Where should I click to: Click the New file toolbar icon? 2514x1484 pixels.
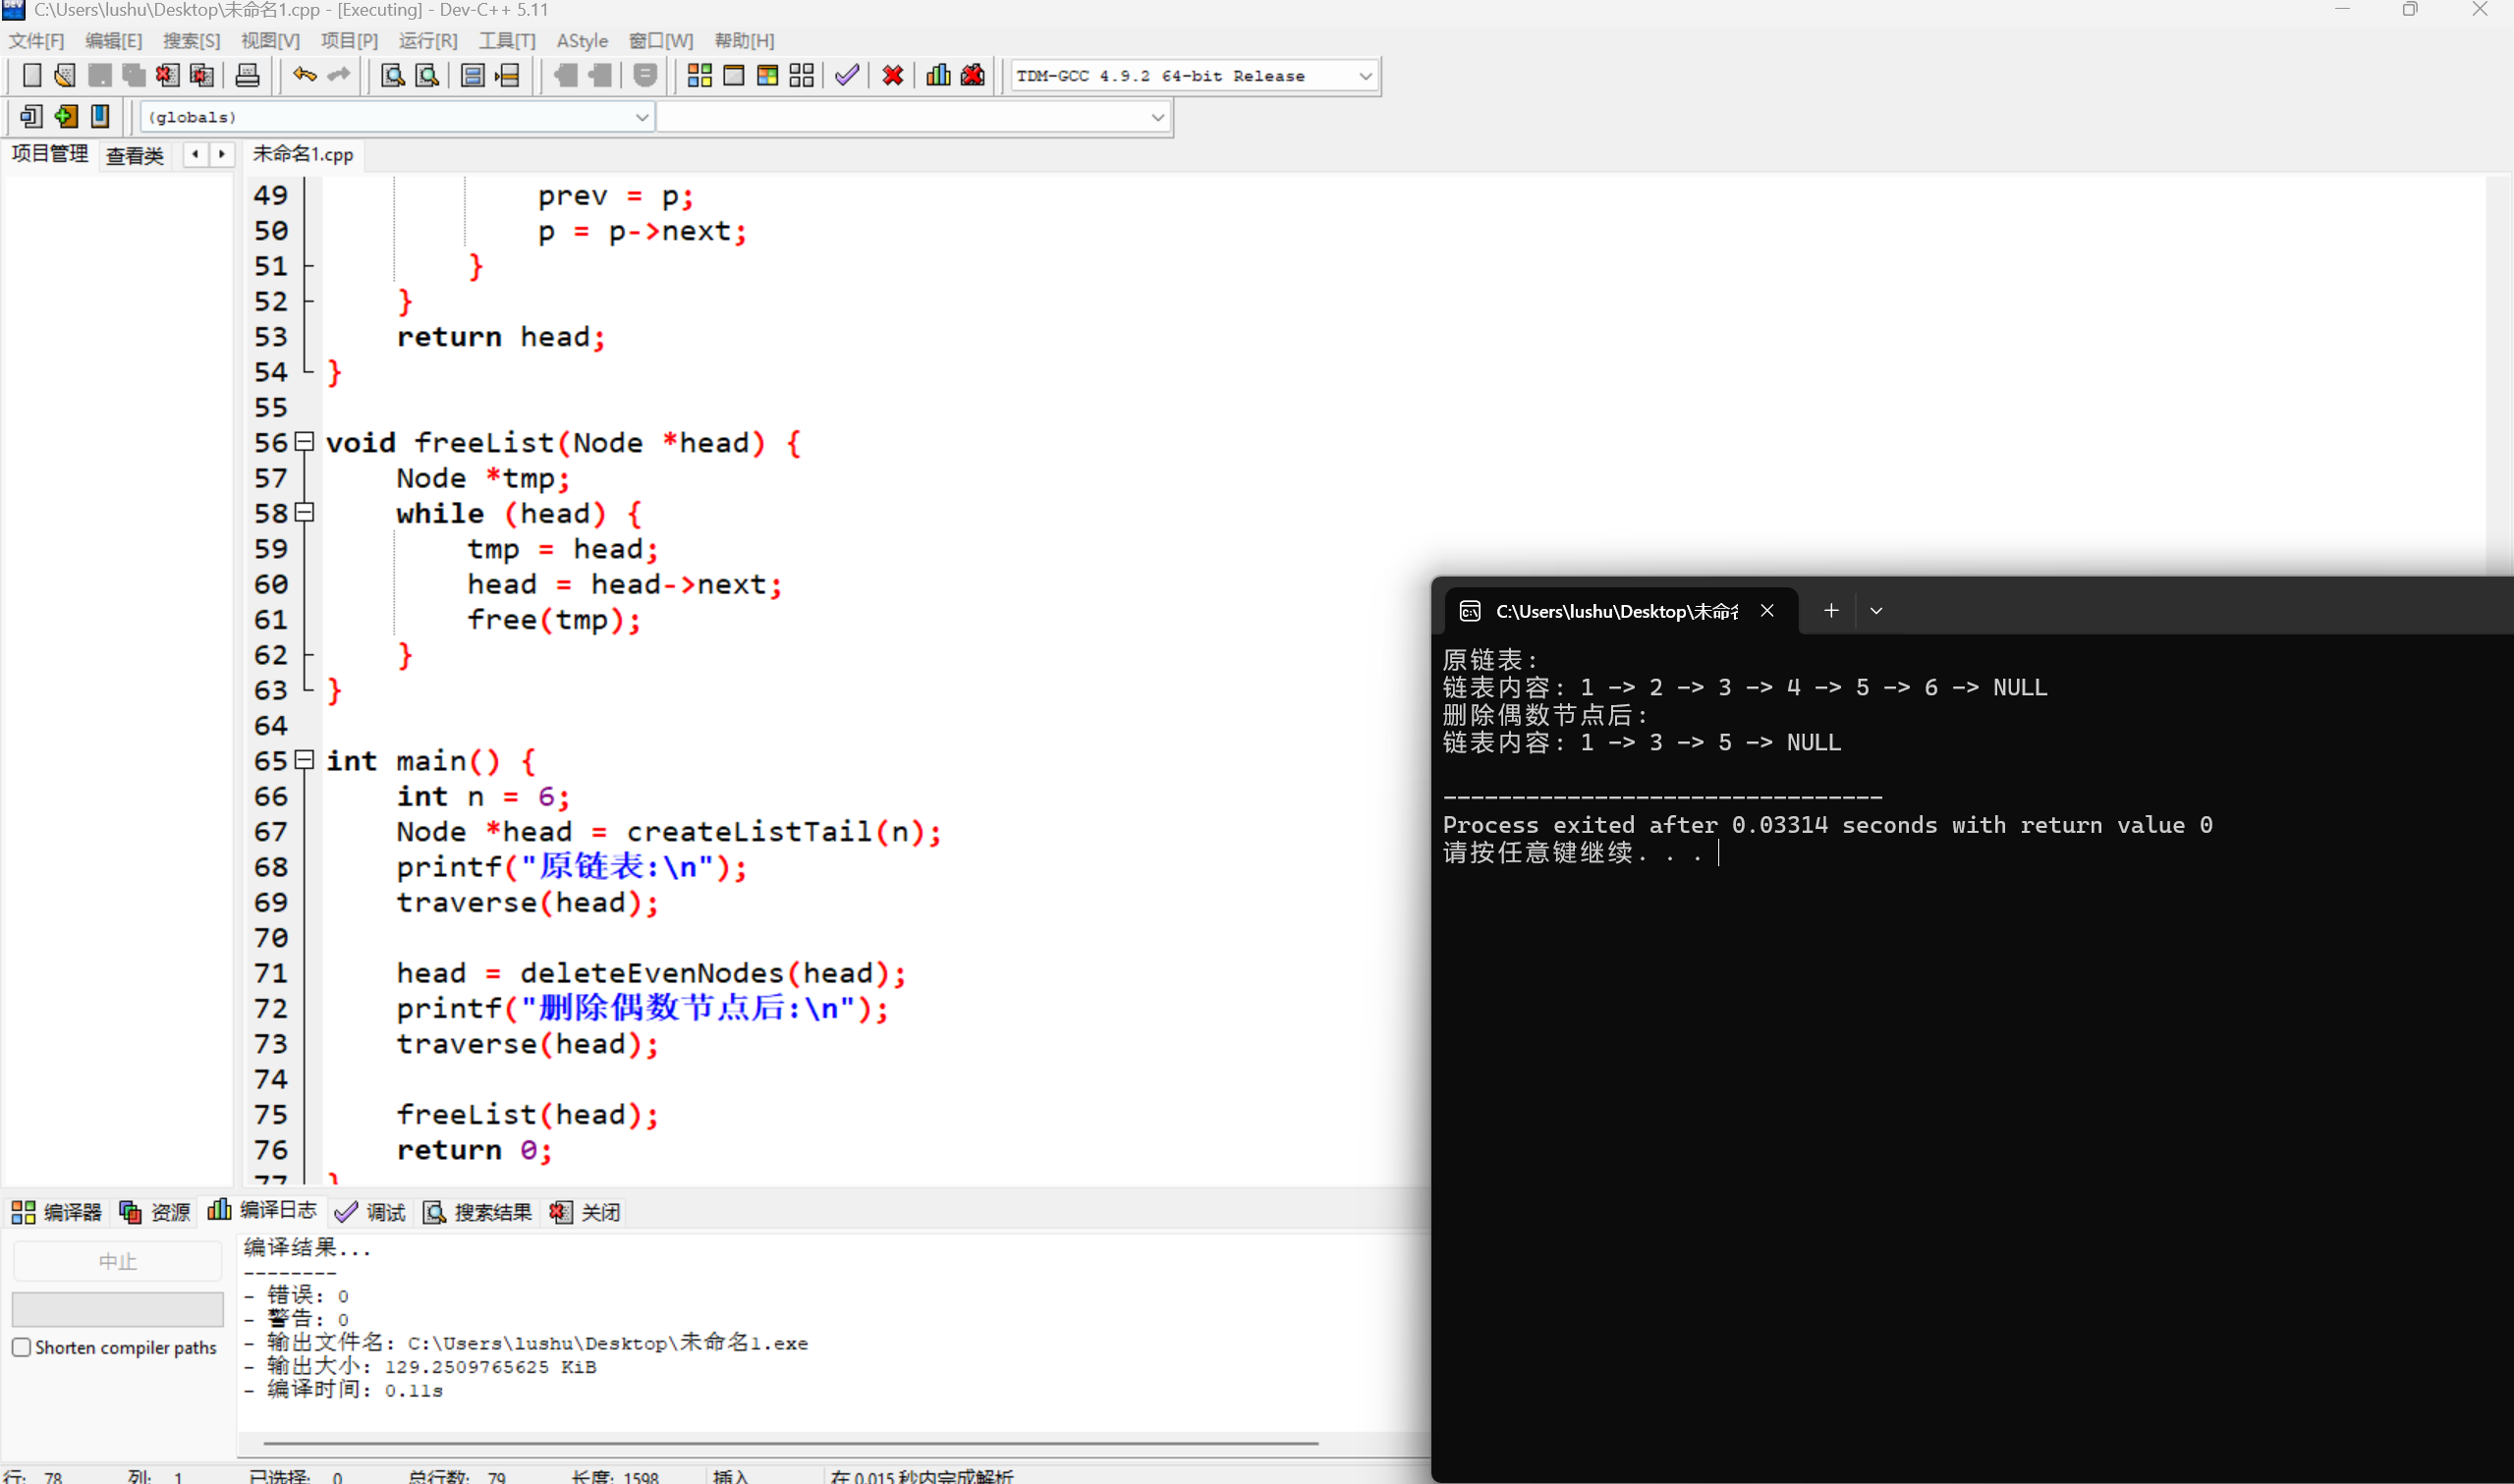31,76
